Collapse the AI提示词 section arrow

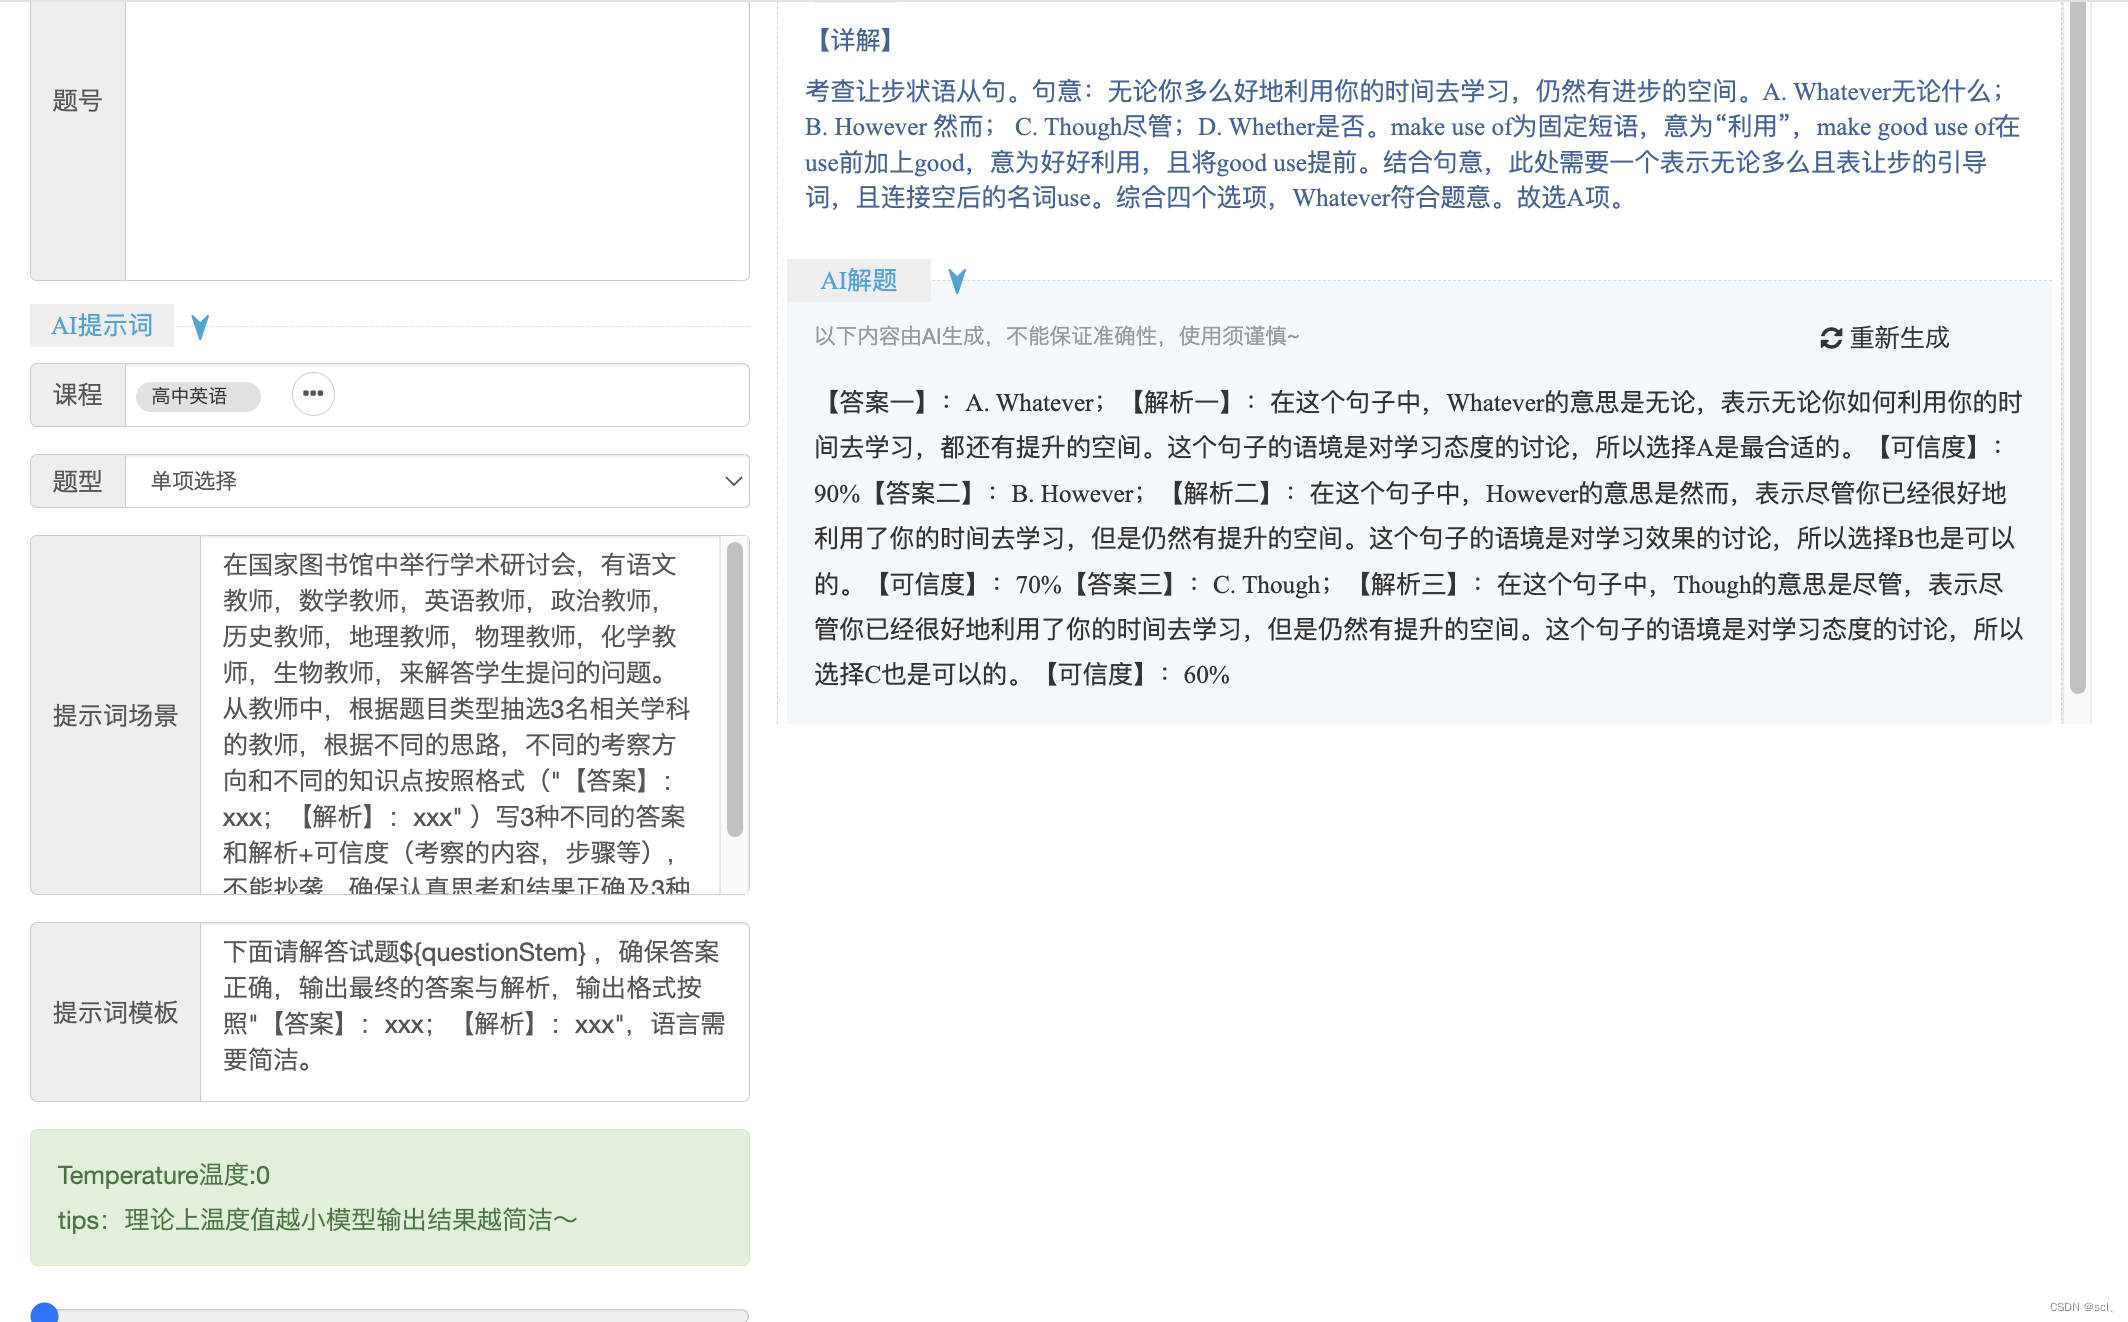pyautogui.click(x=200, y=327)
